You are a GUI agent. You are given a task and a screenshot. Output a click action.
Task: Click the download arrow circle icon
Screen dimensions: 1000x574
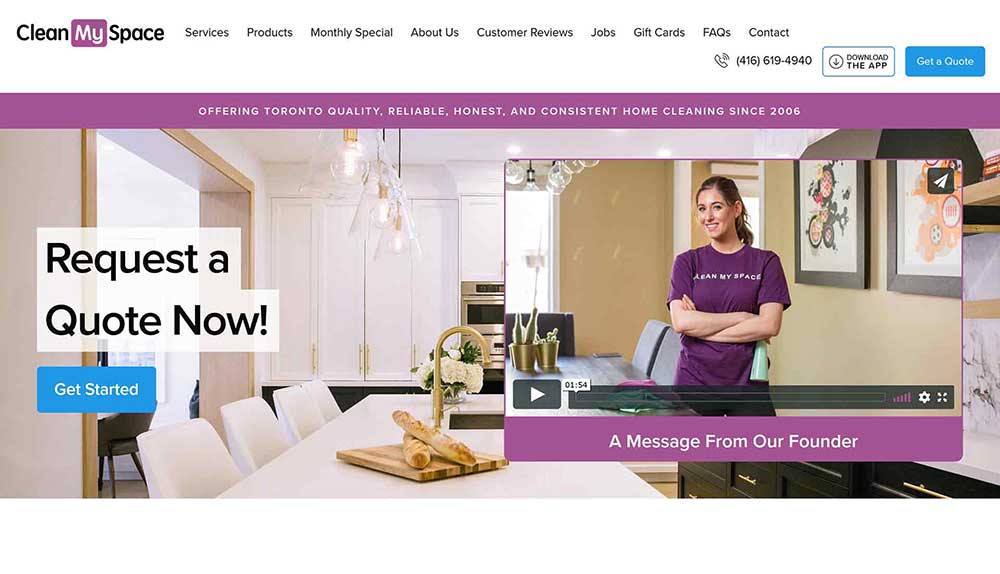tap(835, 61)
